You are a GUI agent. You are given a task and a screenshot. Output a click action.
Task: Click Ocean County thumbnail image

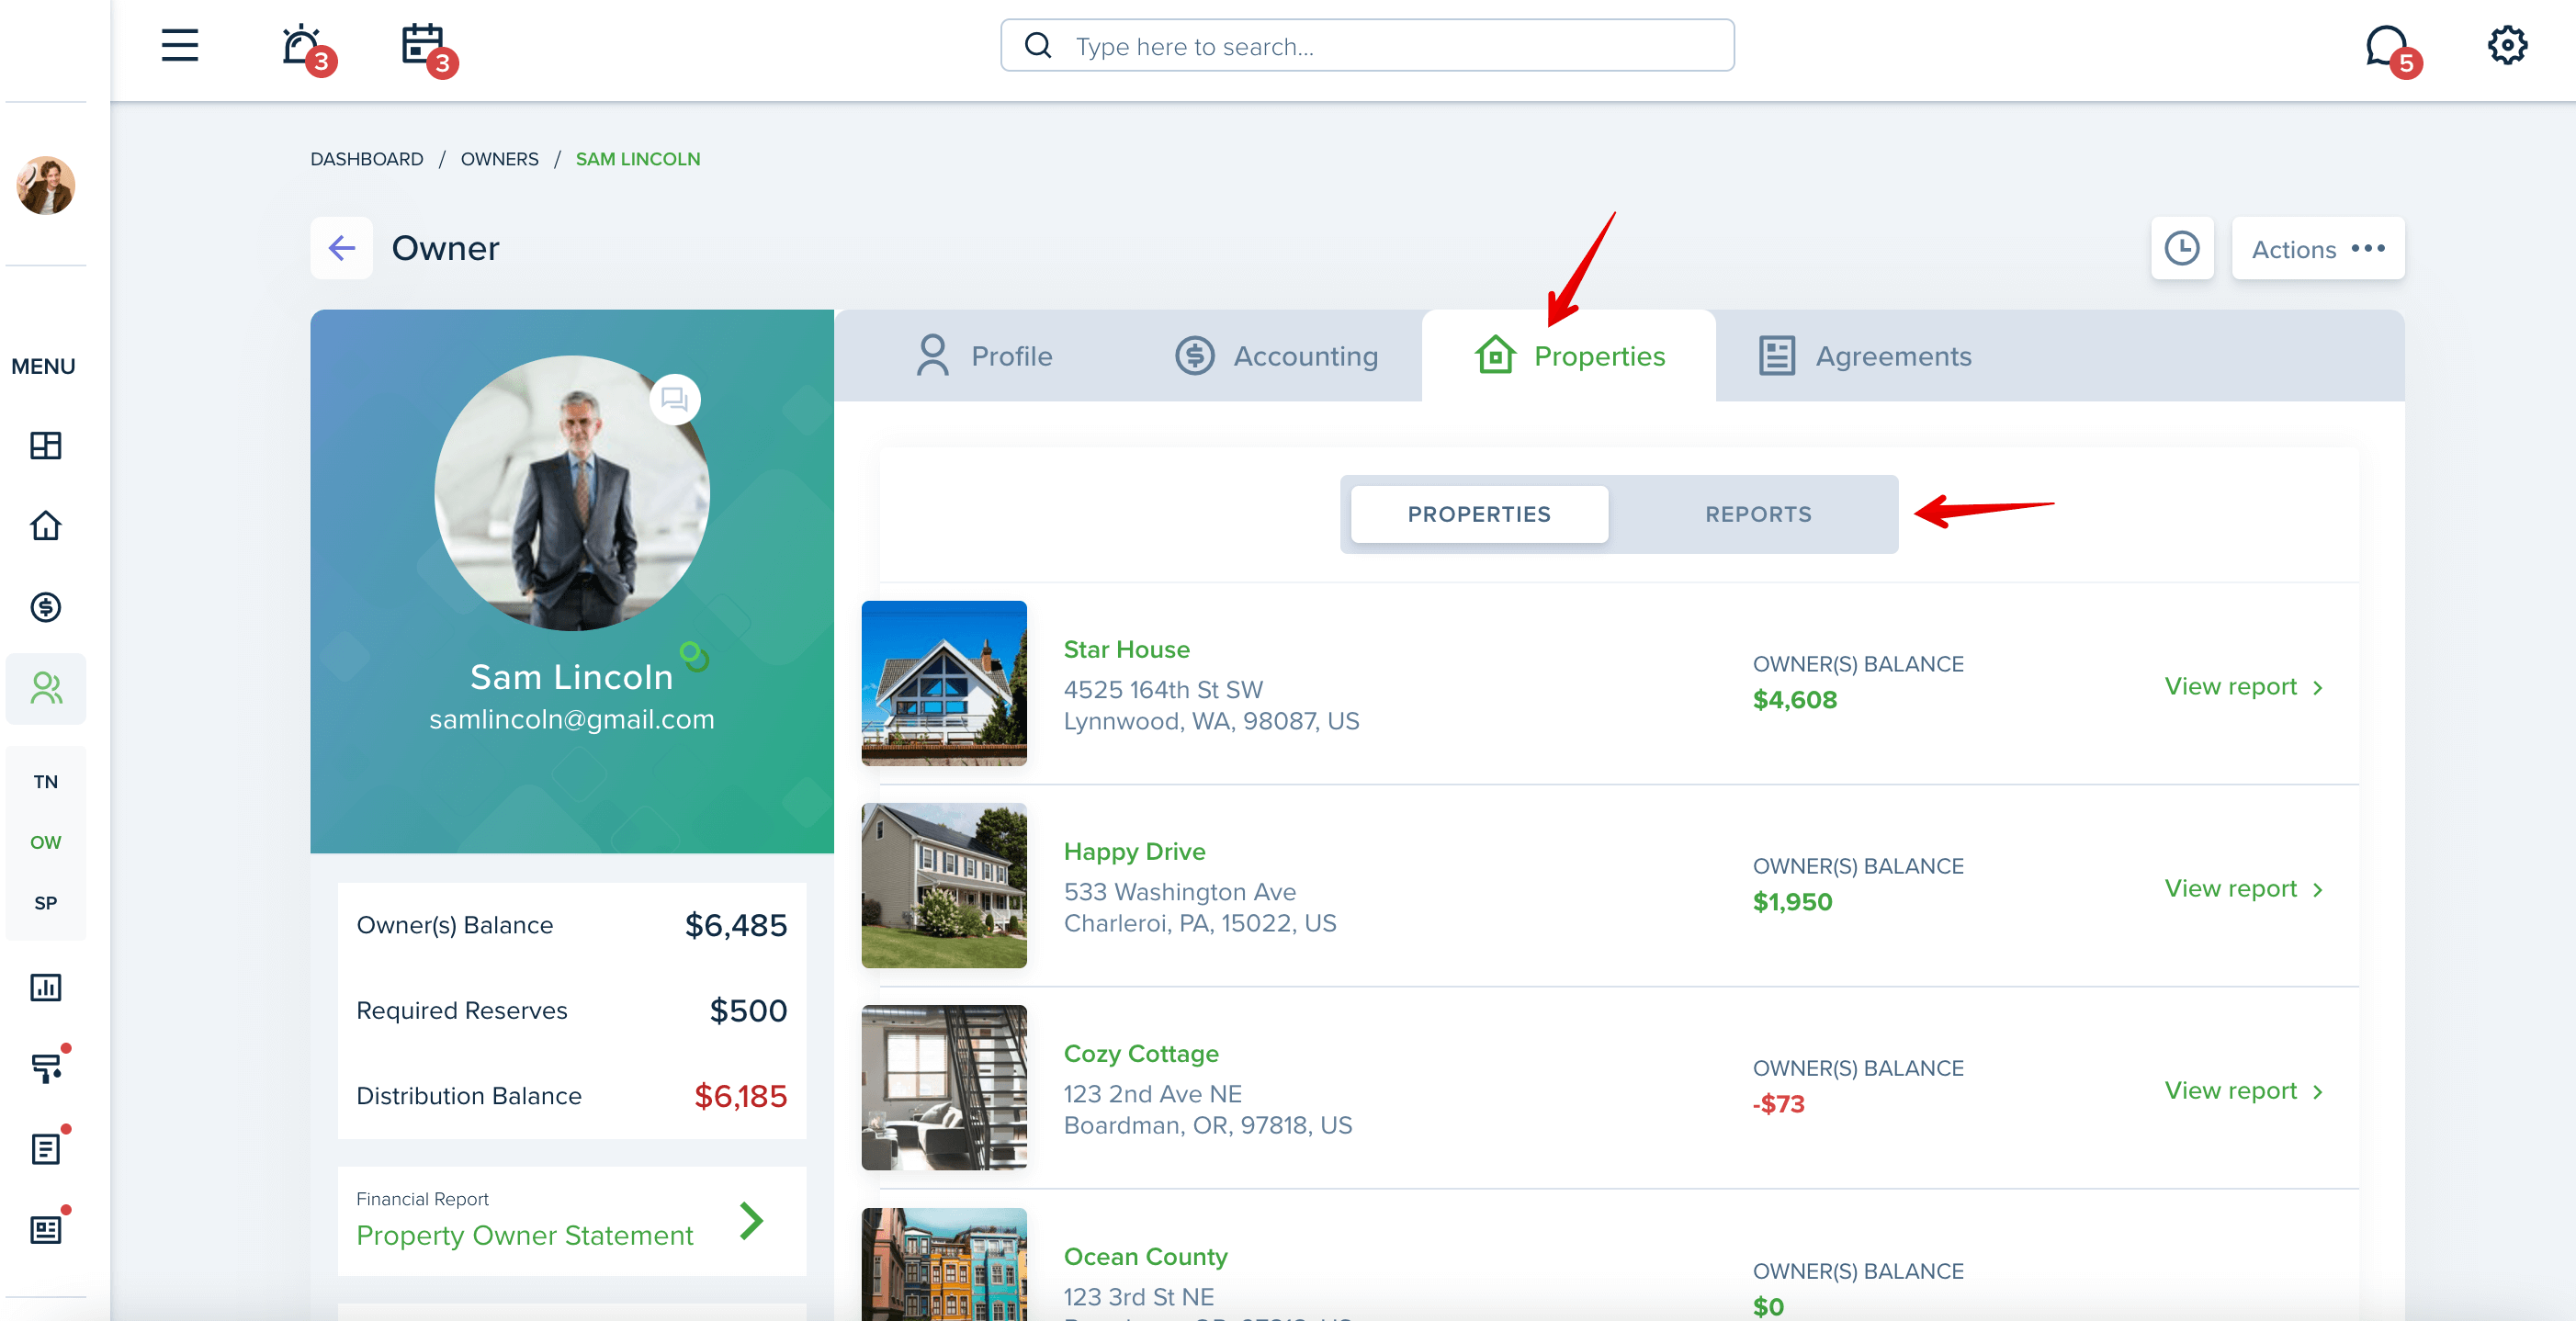click(944, 1264)
